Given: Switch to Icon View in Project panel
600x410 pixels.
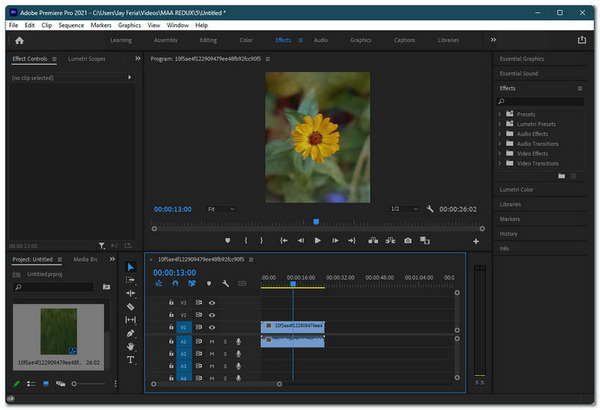Looking at the screenshot, I should pyautogui.click(x=46, y=384).
